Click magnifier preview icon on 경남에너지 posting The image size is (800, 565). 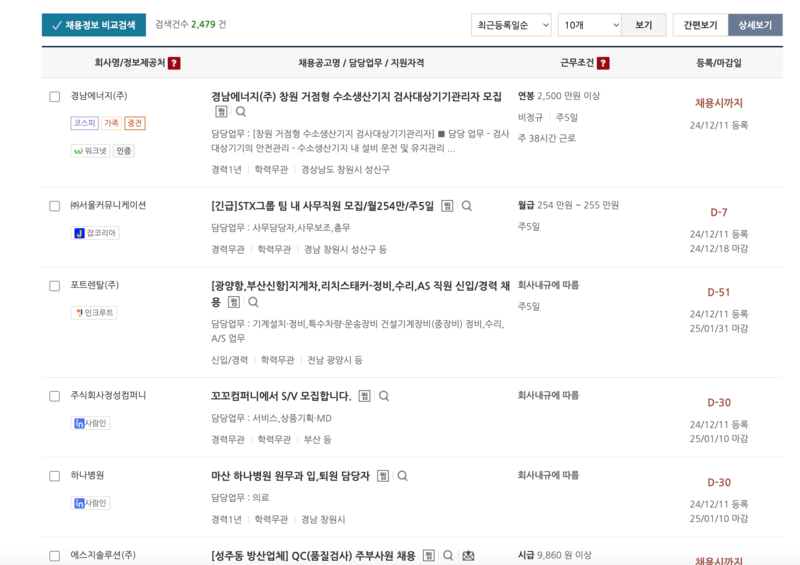(x=241, y=112)
